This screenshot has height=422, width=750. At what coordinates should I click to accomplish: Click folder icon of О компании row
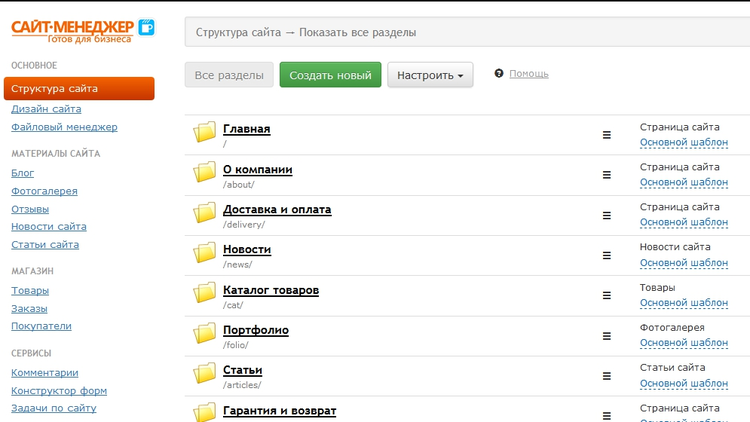[x=205, y=172]
